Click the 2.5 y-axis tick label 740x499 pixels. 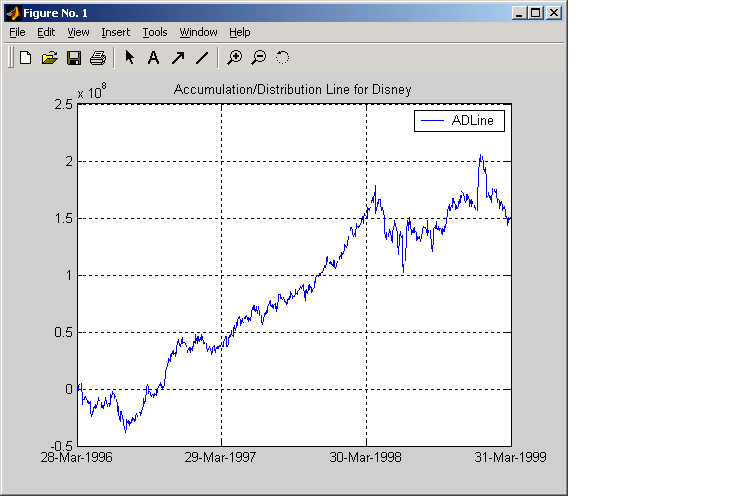point(64,104)
